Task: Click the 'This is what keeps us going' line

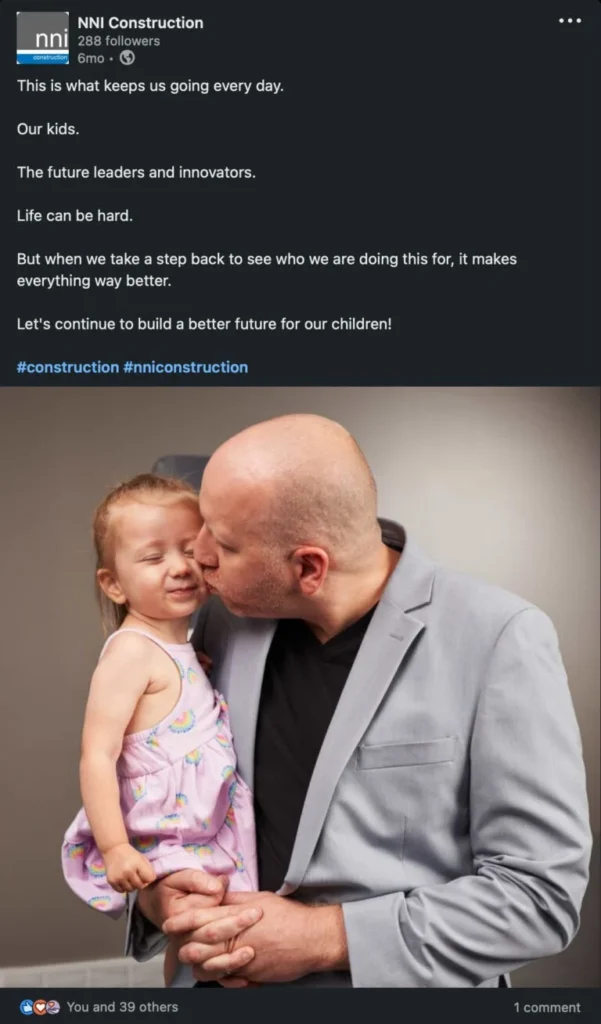Action: click(150, 86)
